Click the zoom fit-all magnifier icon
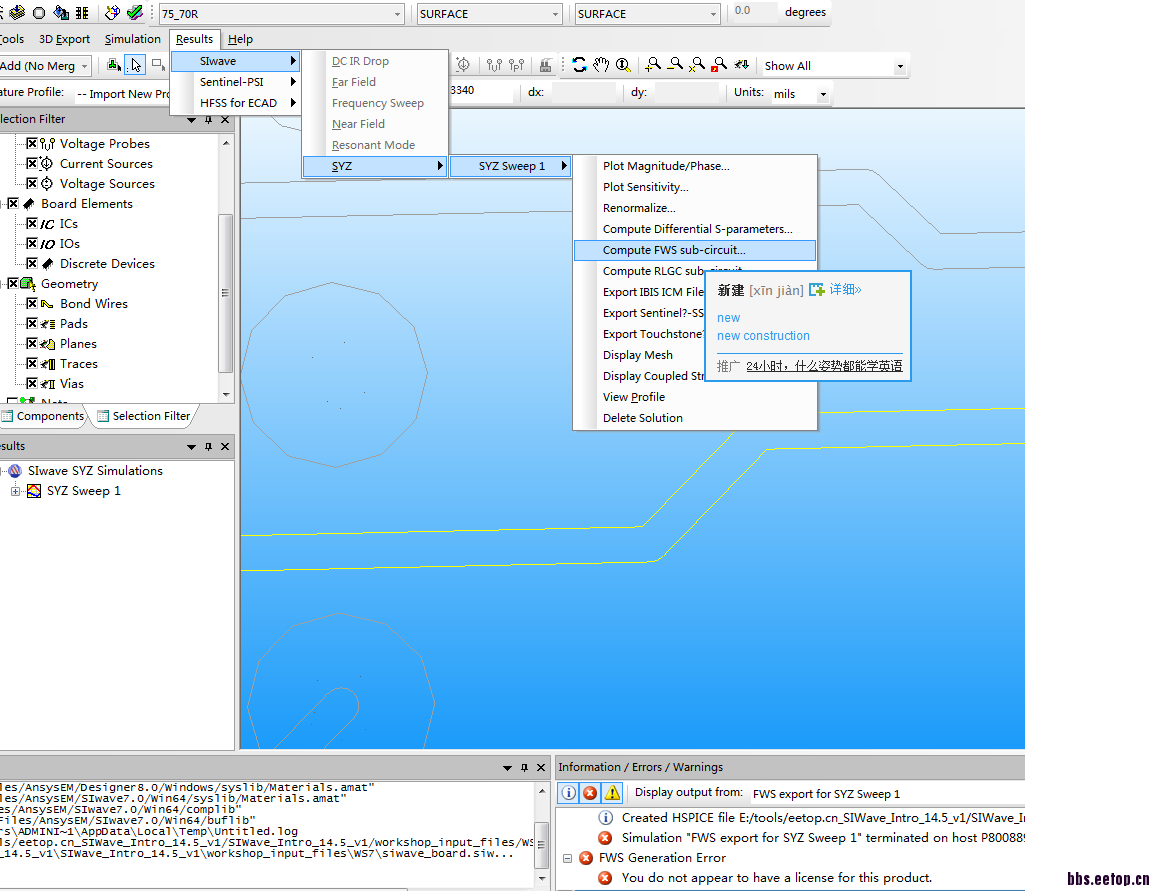The width and height of the screenshot is (1152, 891). point(697,65)
